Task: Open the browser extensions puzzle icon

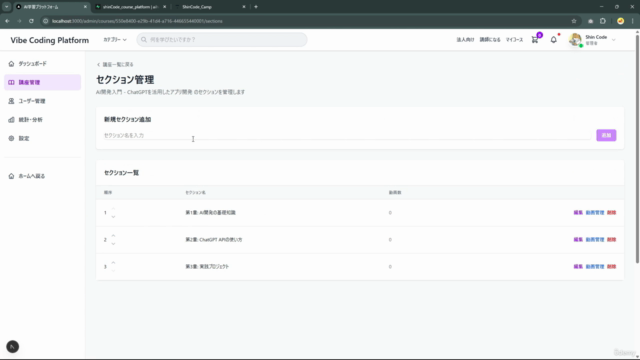Action: point(603,21)
